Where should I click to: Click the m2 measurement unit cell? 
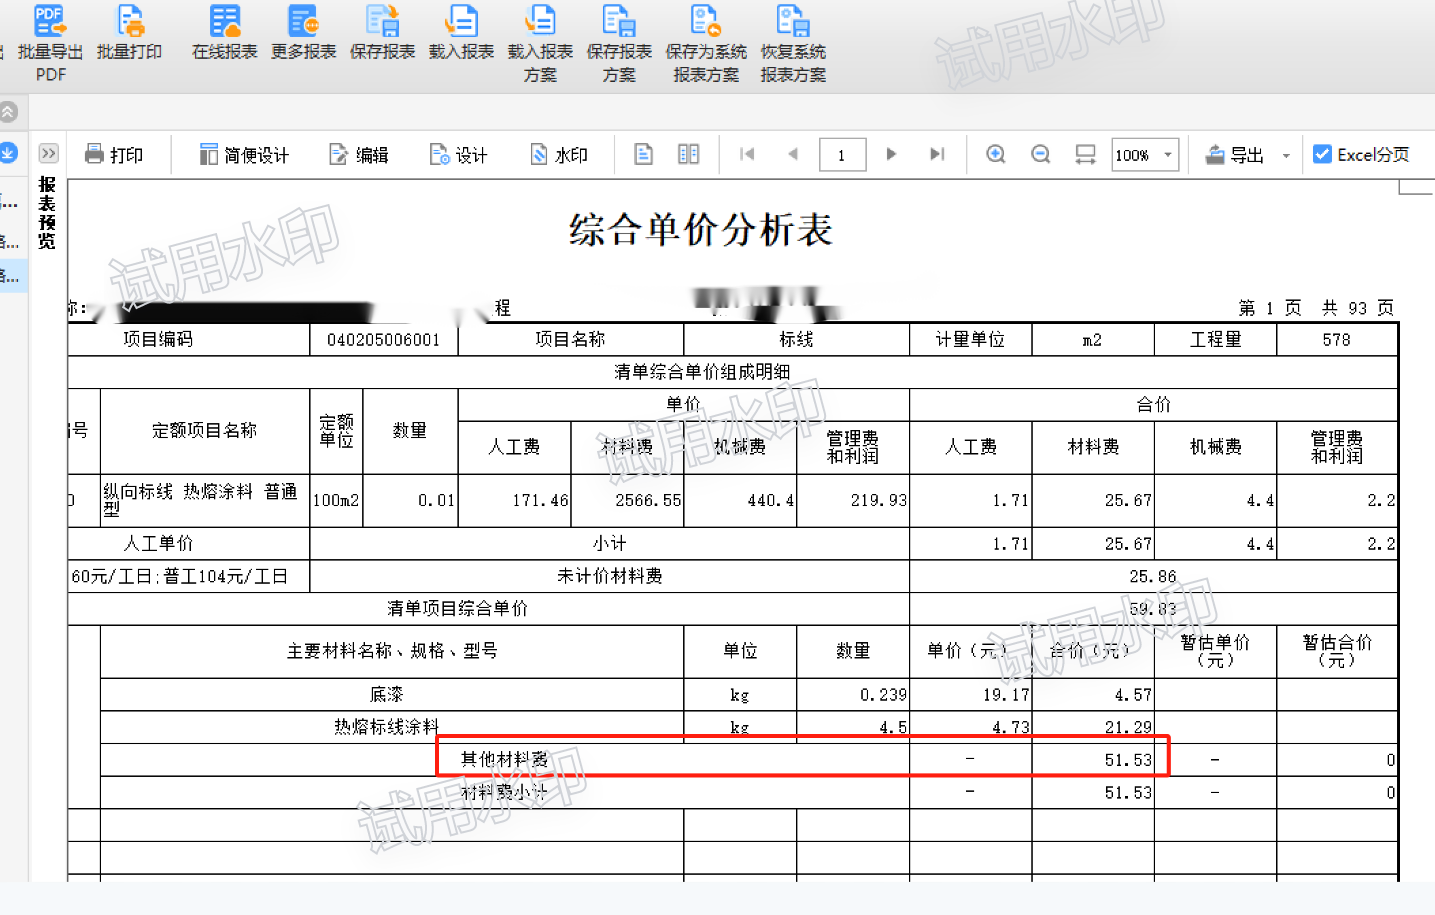click(x=1093, y=340)
